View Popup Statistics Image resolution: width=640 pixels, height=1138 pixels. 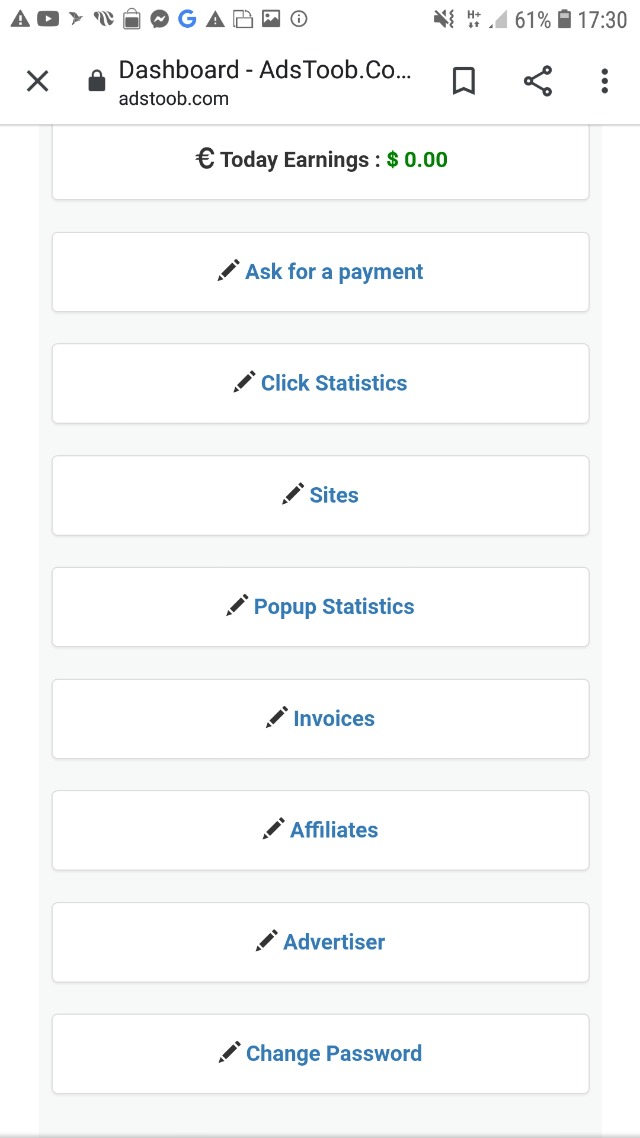pos(334,607)
